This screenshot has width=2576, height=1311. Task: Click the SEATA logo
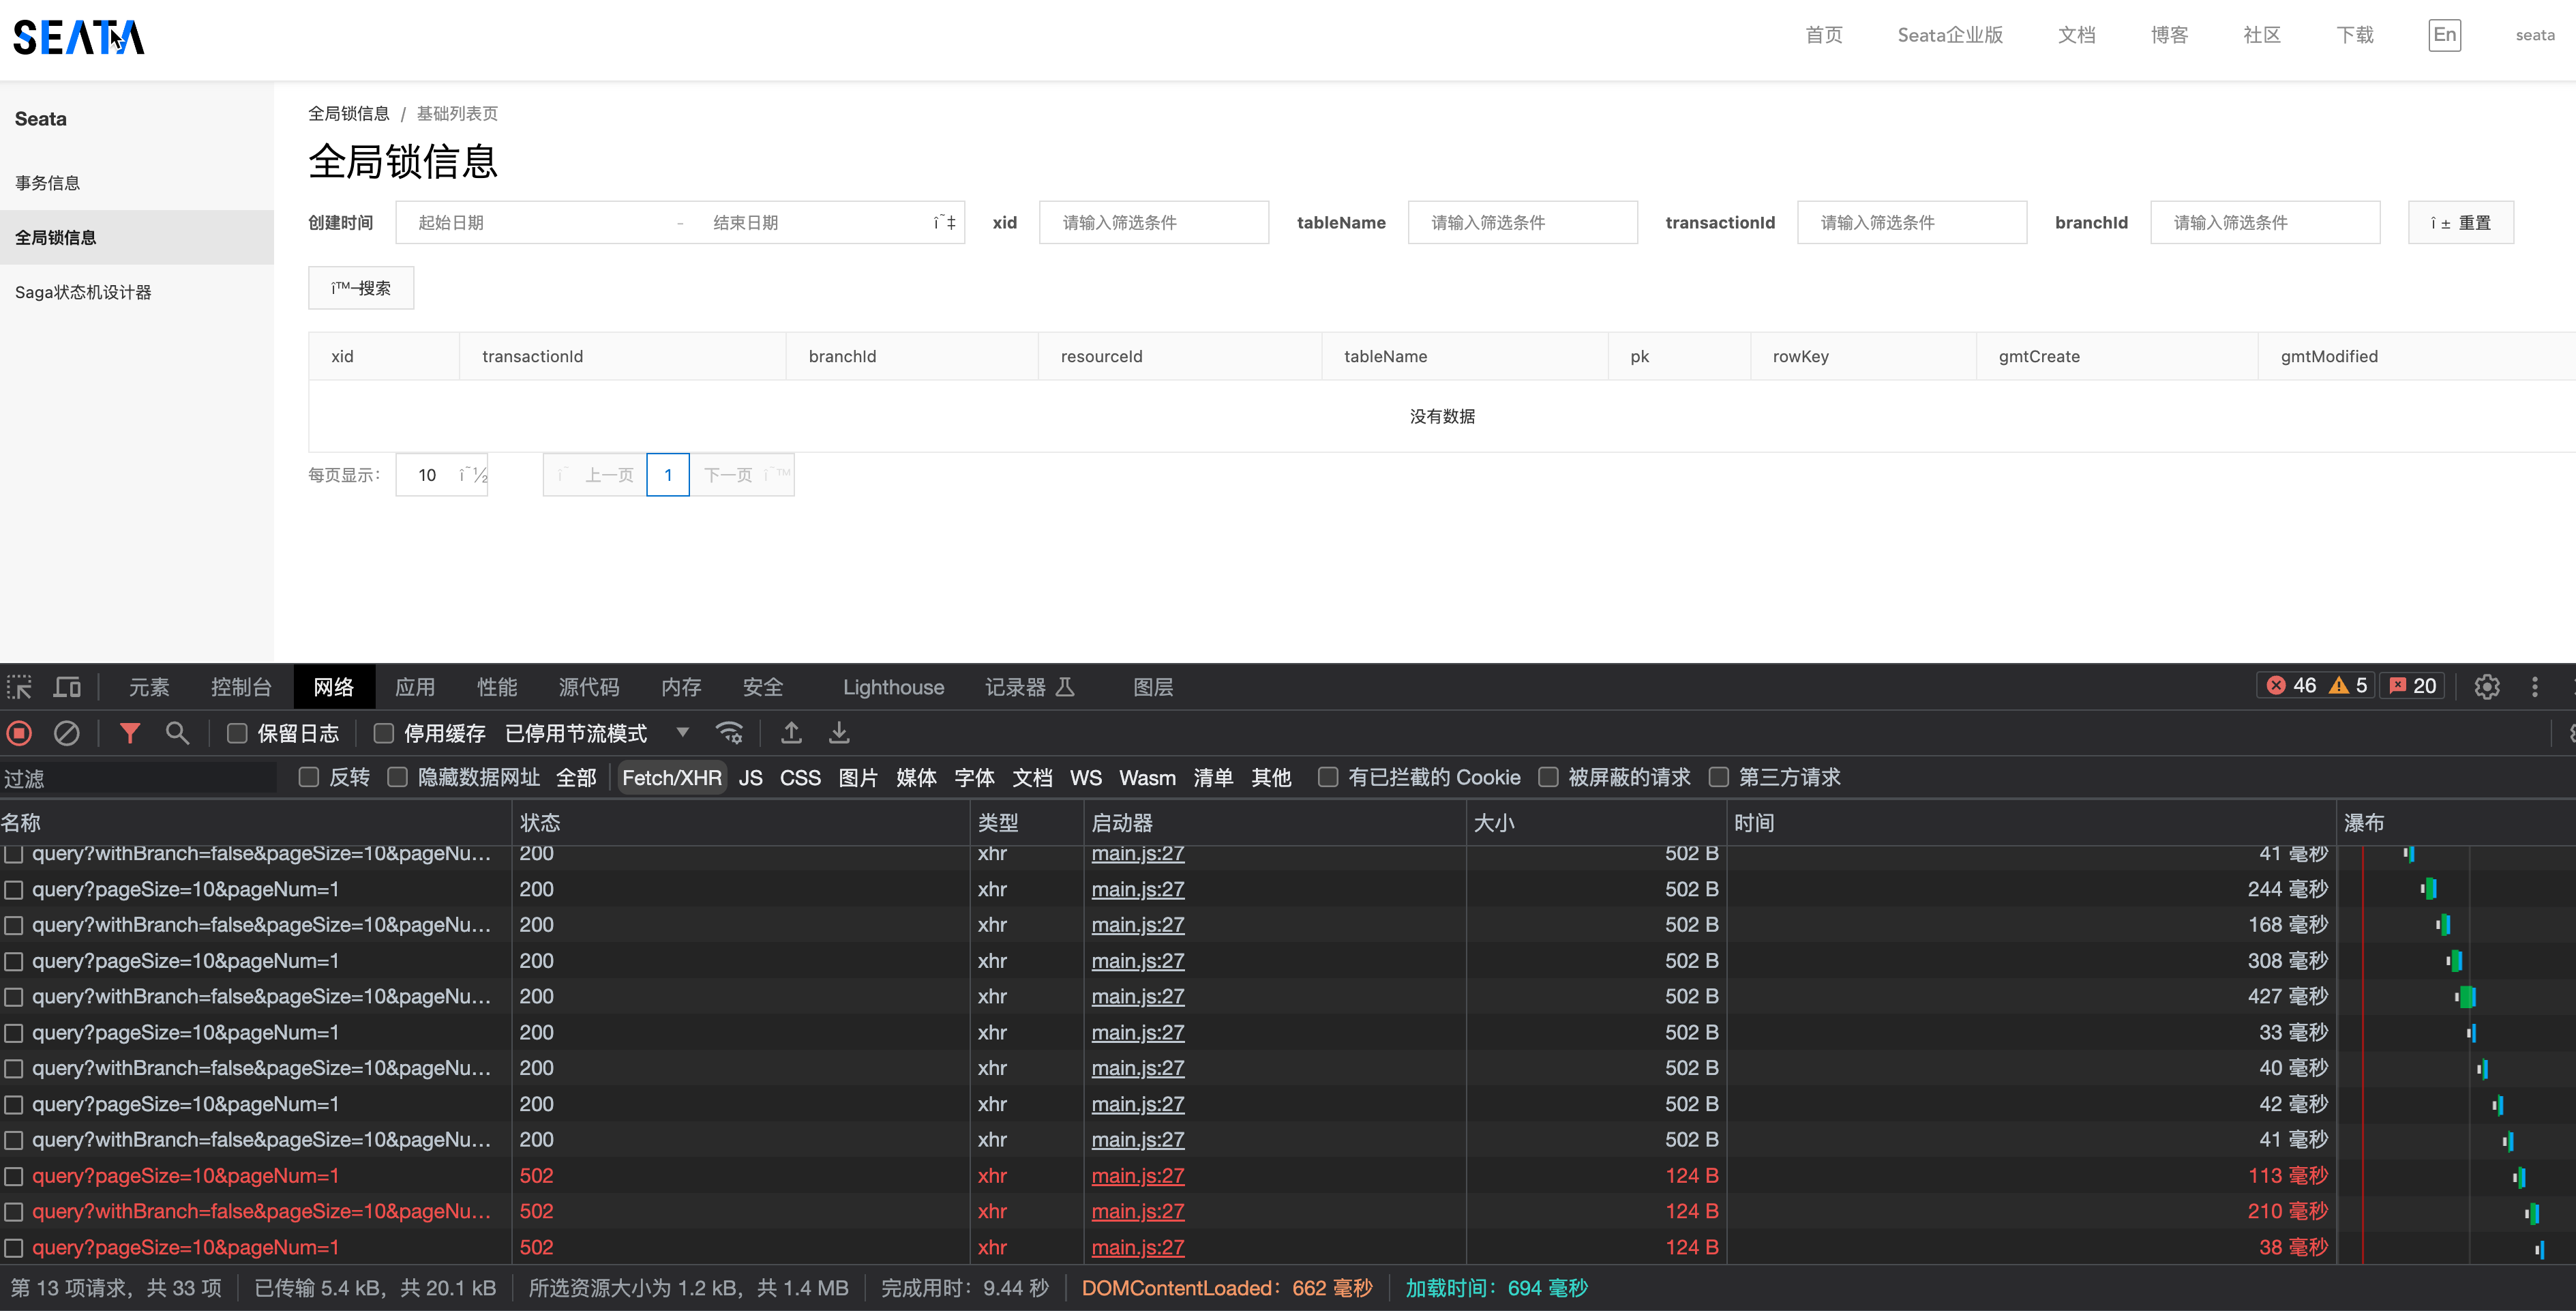tap(79, 37)
